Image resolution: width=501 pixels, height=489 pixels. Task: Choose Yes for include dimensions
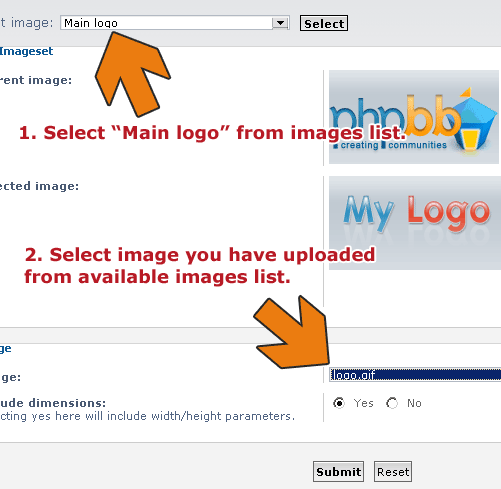point(339,403)
